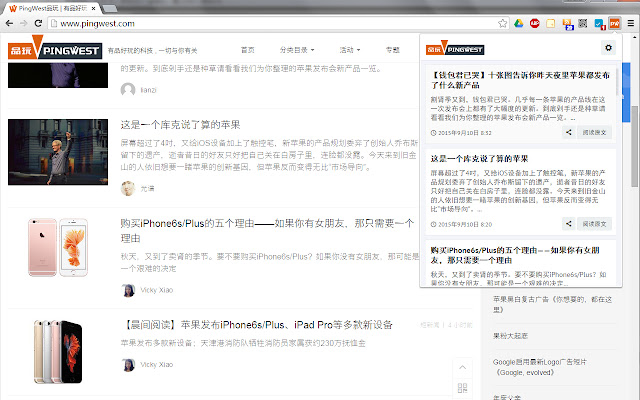Click 阅读原文 for 库克说了算 popup article
Image resolution: width=640 pixels, height=400 pixels.
coord(594,224)
